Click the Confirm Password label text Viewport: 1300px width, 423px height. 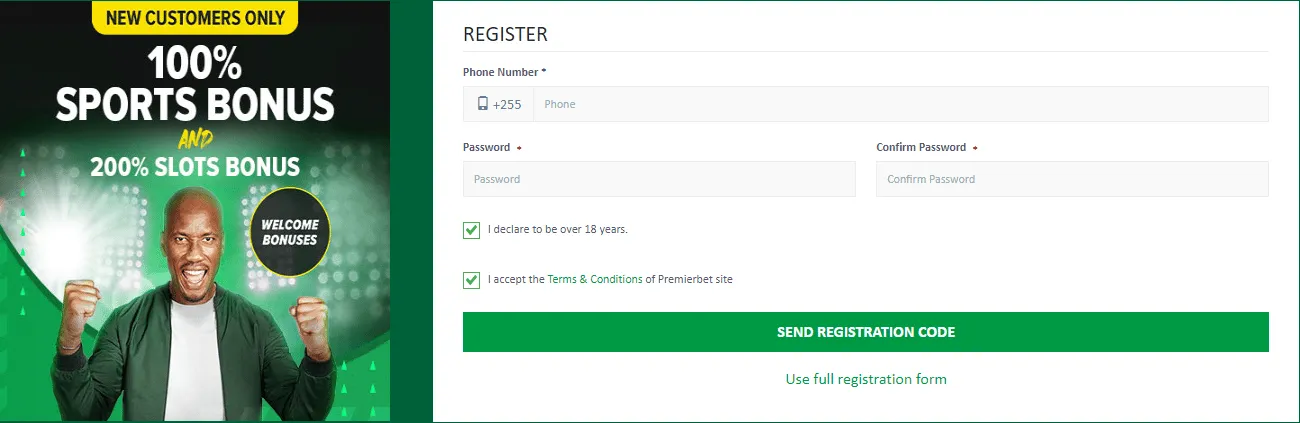point(921,147)
